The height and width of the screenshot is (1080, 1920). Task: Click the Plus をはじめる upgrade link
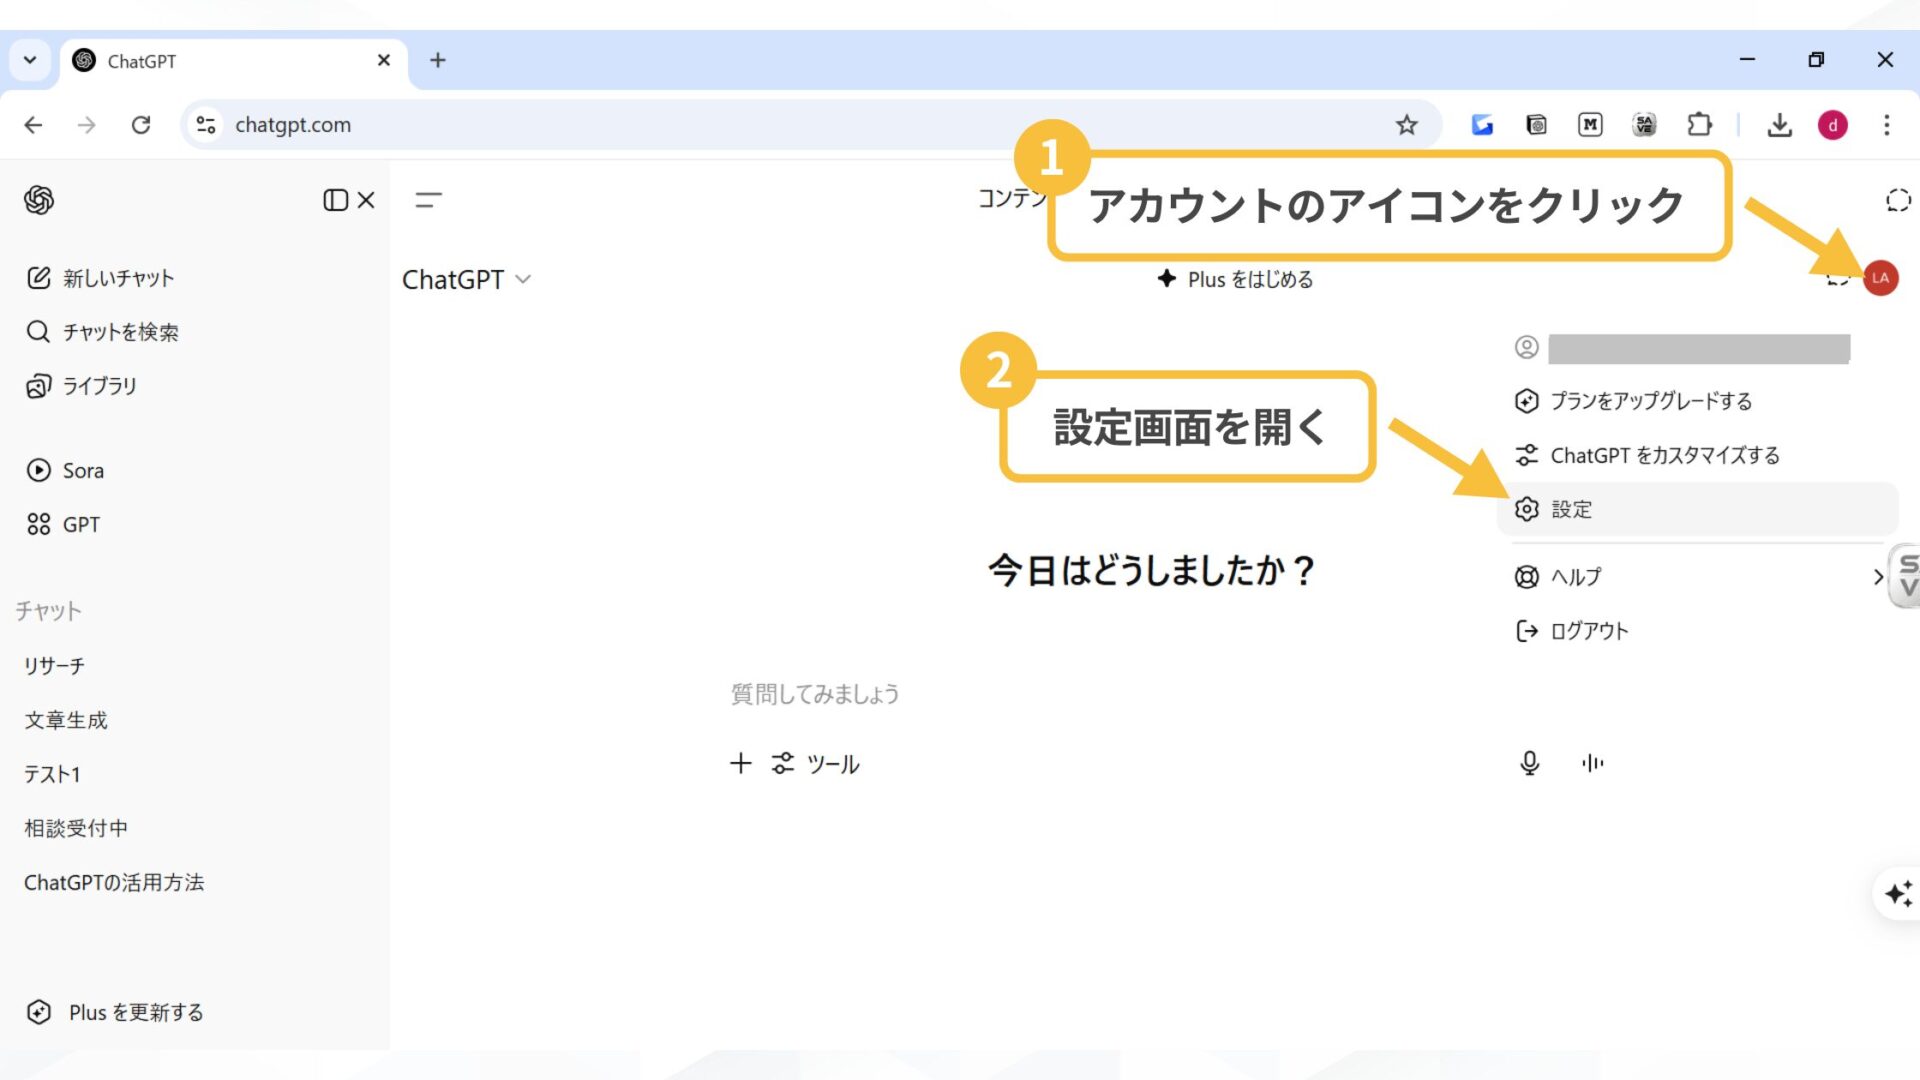click(1236, 279)
